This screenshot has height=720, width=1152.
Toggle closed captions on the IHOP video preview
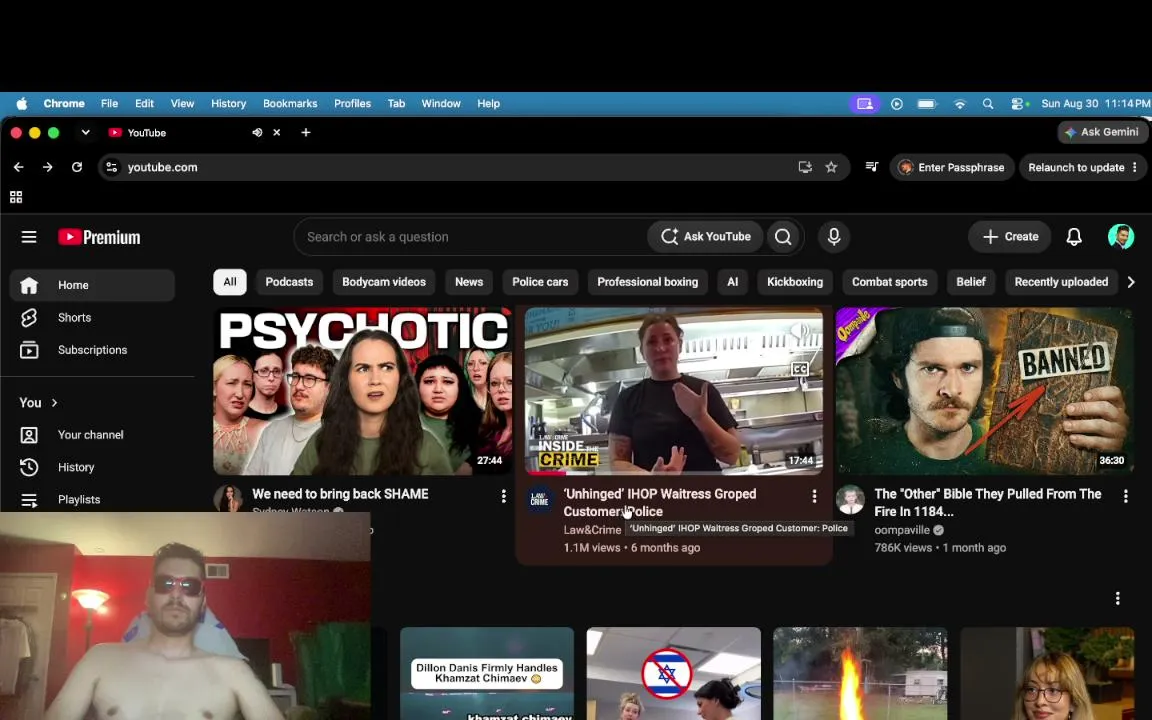coord(799,369)
